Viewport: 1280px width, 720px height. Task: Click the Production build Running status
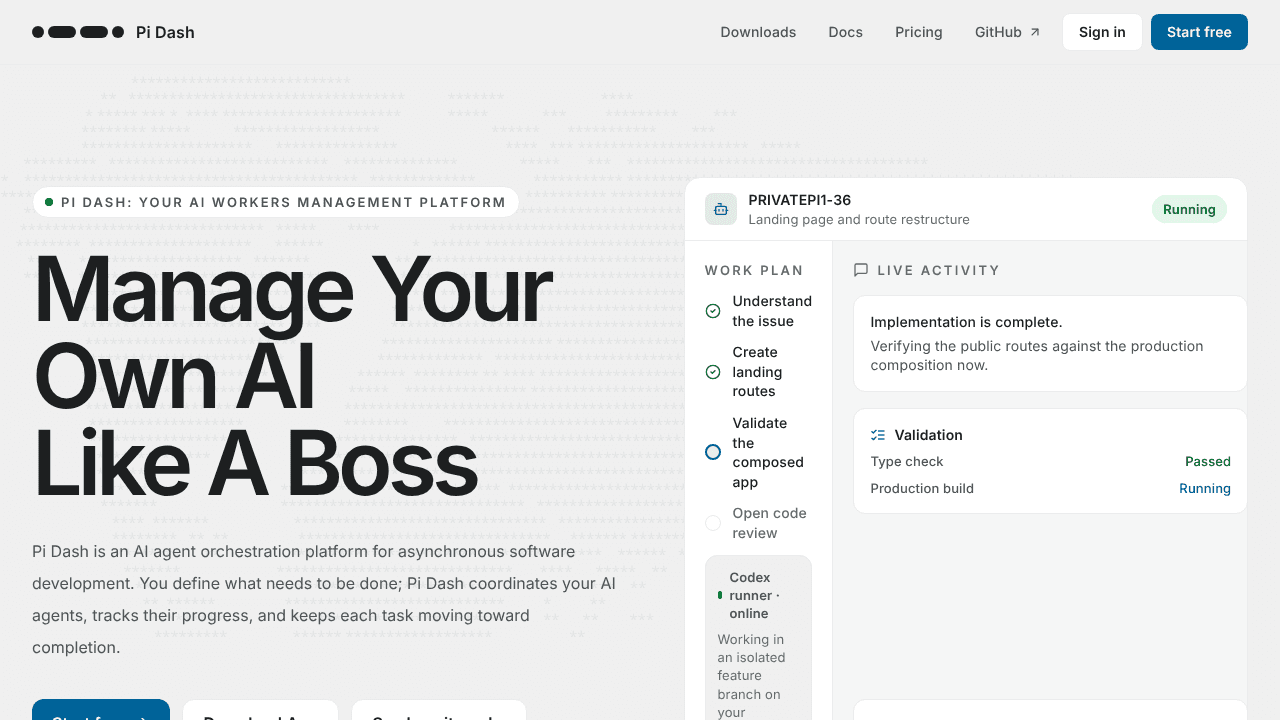pyautogui.click(x=1204, y=488)
